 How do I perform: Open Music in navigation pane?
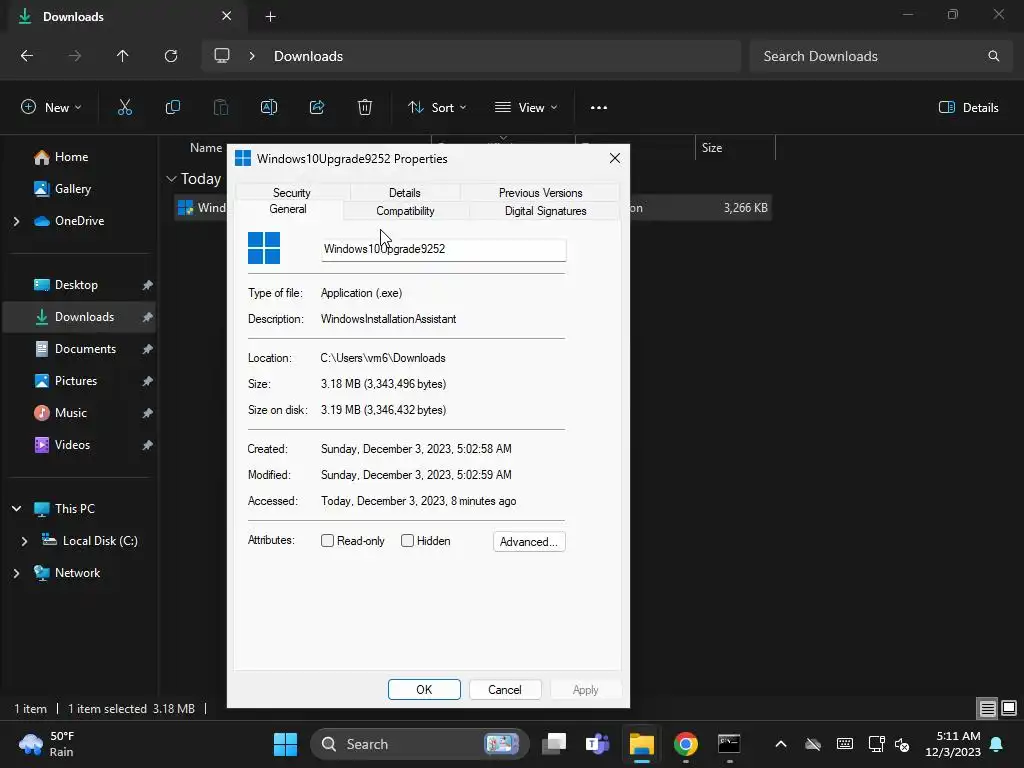[x=71, y=413]
